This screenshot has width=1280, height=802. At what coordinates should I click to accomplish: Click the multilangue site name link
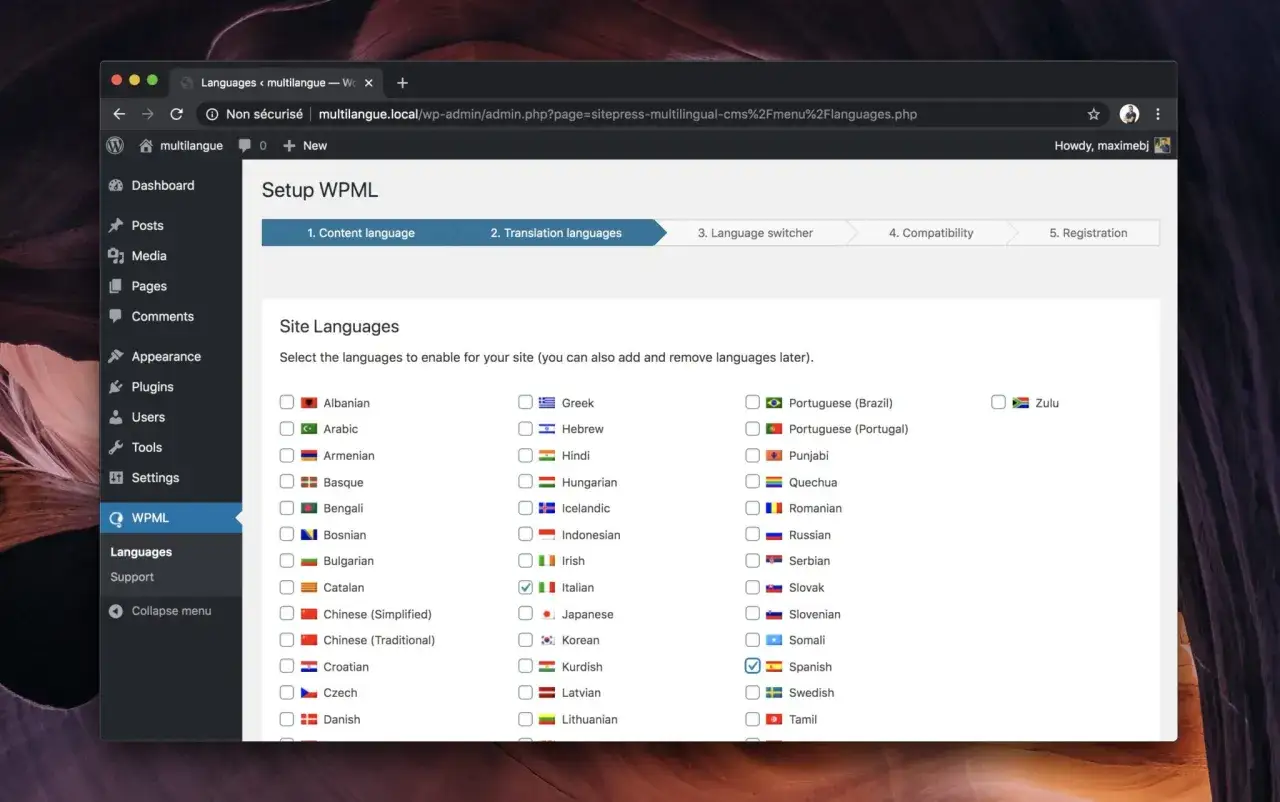coord(181,145)
